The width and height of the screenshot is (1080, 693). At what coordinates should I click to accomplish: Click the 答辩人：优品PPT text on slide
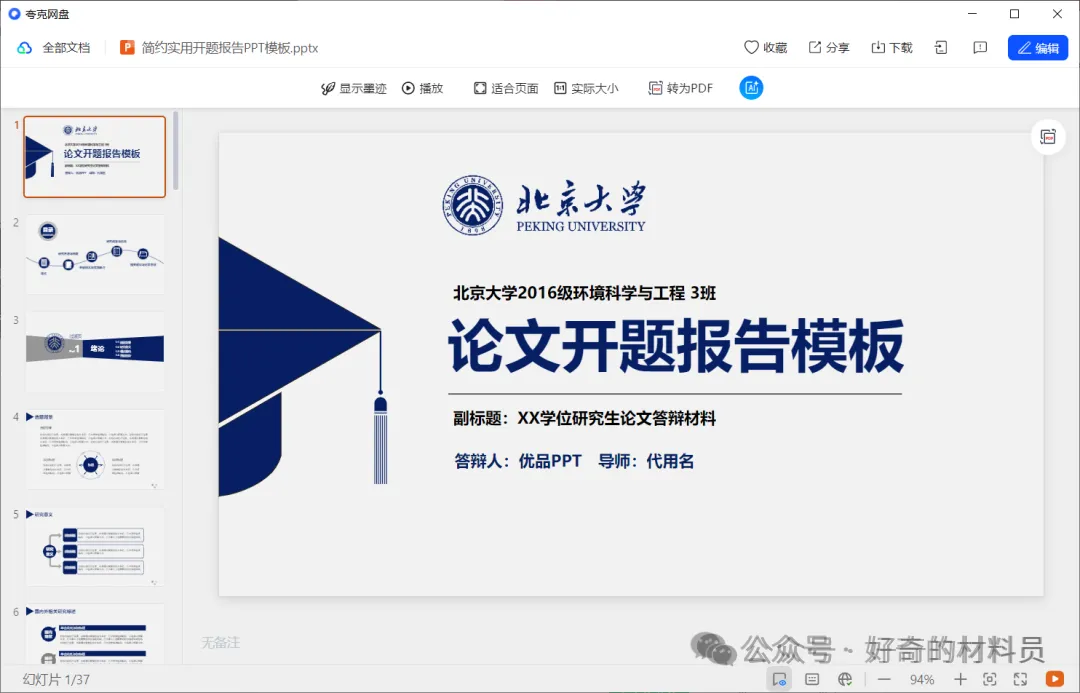[518, 461]
